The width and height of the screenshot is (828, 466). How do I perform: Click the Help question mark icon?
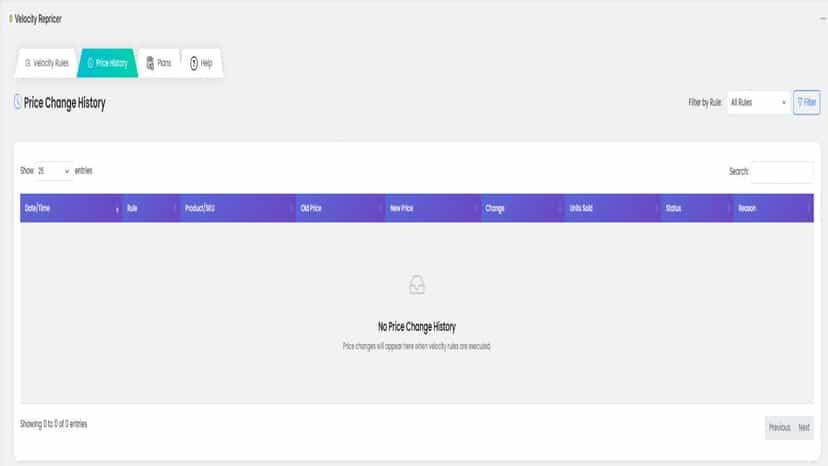pos(194,63)
